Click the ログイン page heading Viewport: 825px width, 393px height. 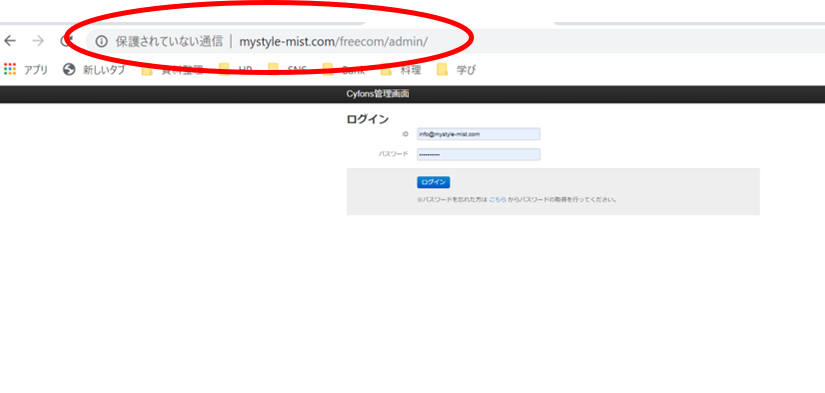pyautogui.click(x=367, y=119)
